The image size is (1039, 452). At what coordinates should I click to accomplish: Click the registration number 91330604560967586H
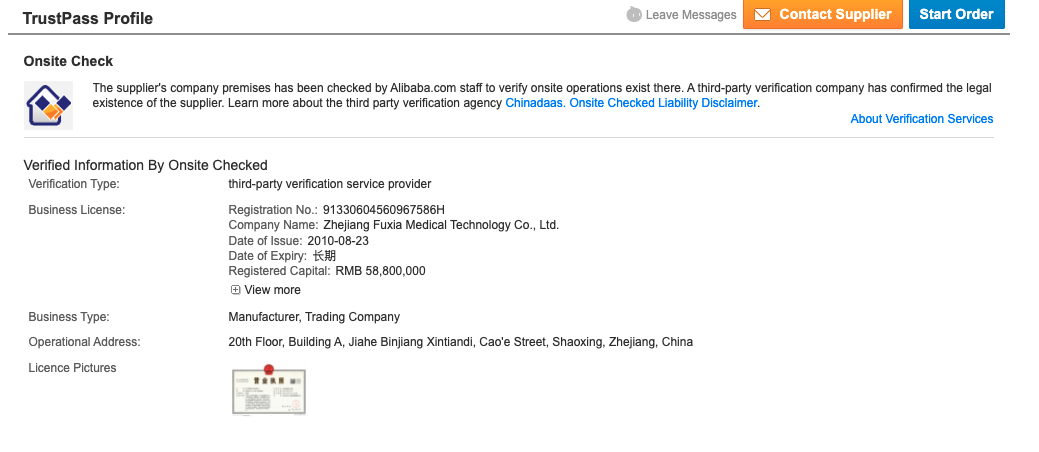point(383,210)
